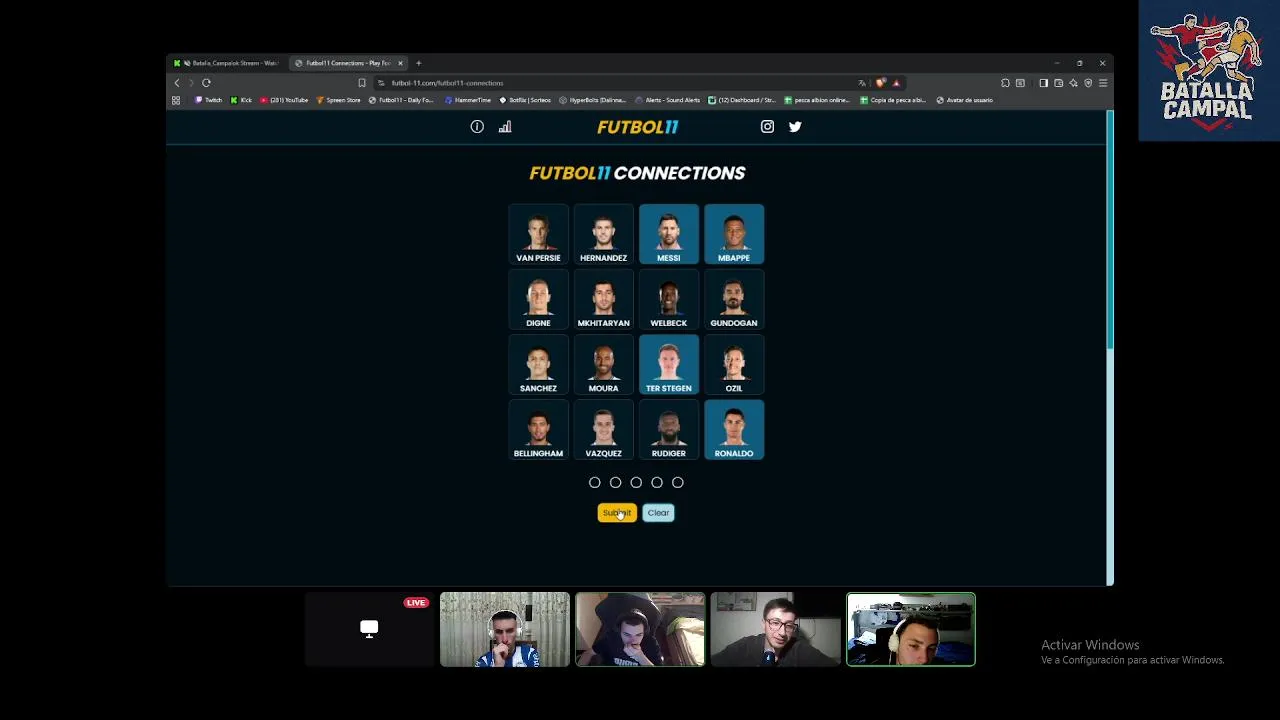Image resolution: width=1280 pixels, height=720 pixels.
Task: Select the Van Persie player card
Action: [538, 234]
